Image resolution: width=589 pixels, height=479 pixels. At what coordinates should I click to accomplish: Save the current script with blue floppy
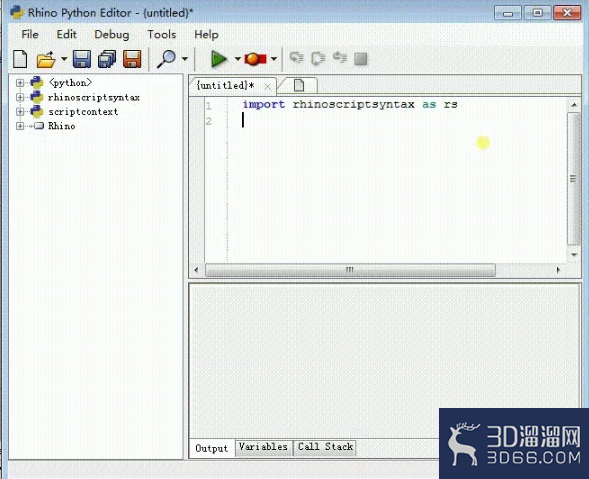82,59
